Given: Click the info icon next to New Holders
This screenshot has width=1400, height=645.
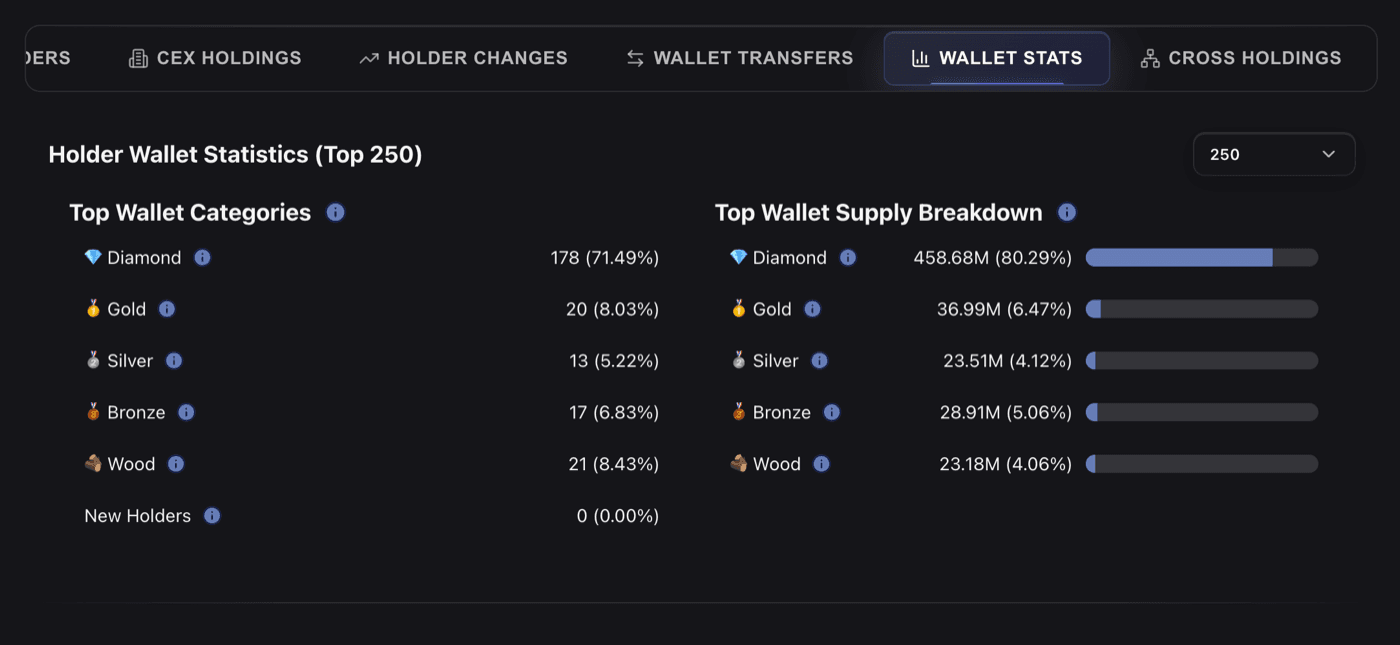Looking at the screenshot, I should pyautogui.click(x=211, y=515).
